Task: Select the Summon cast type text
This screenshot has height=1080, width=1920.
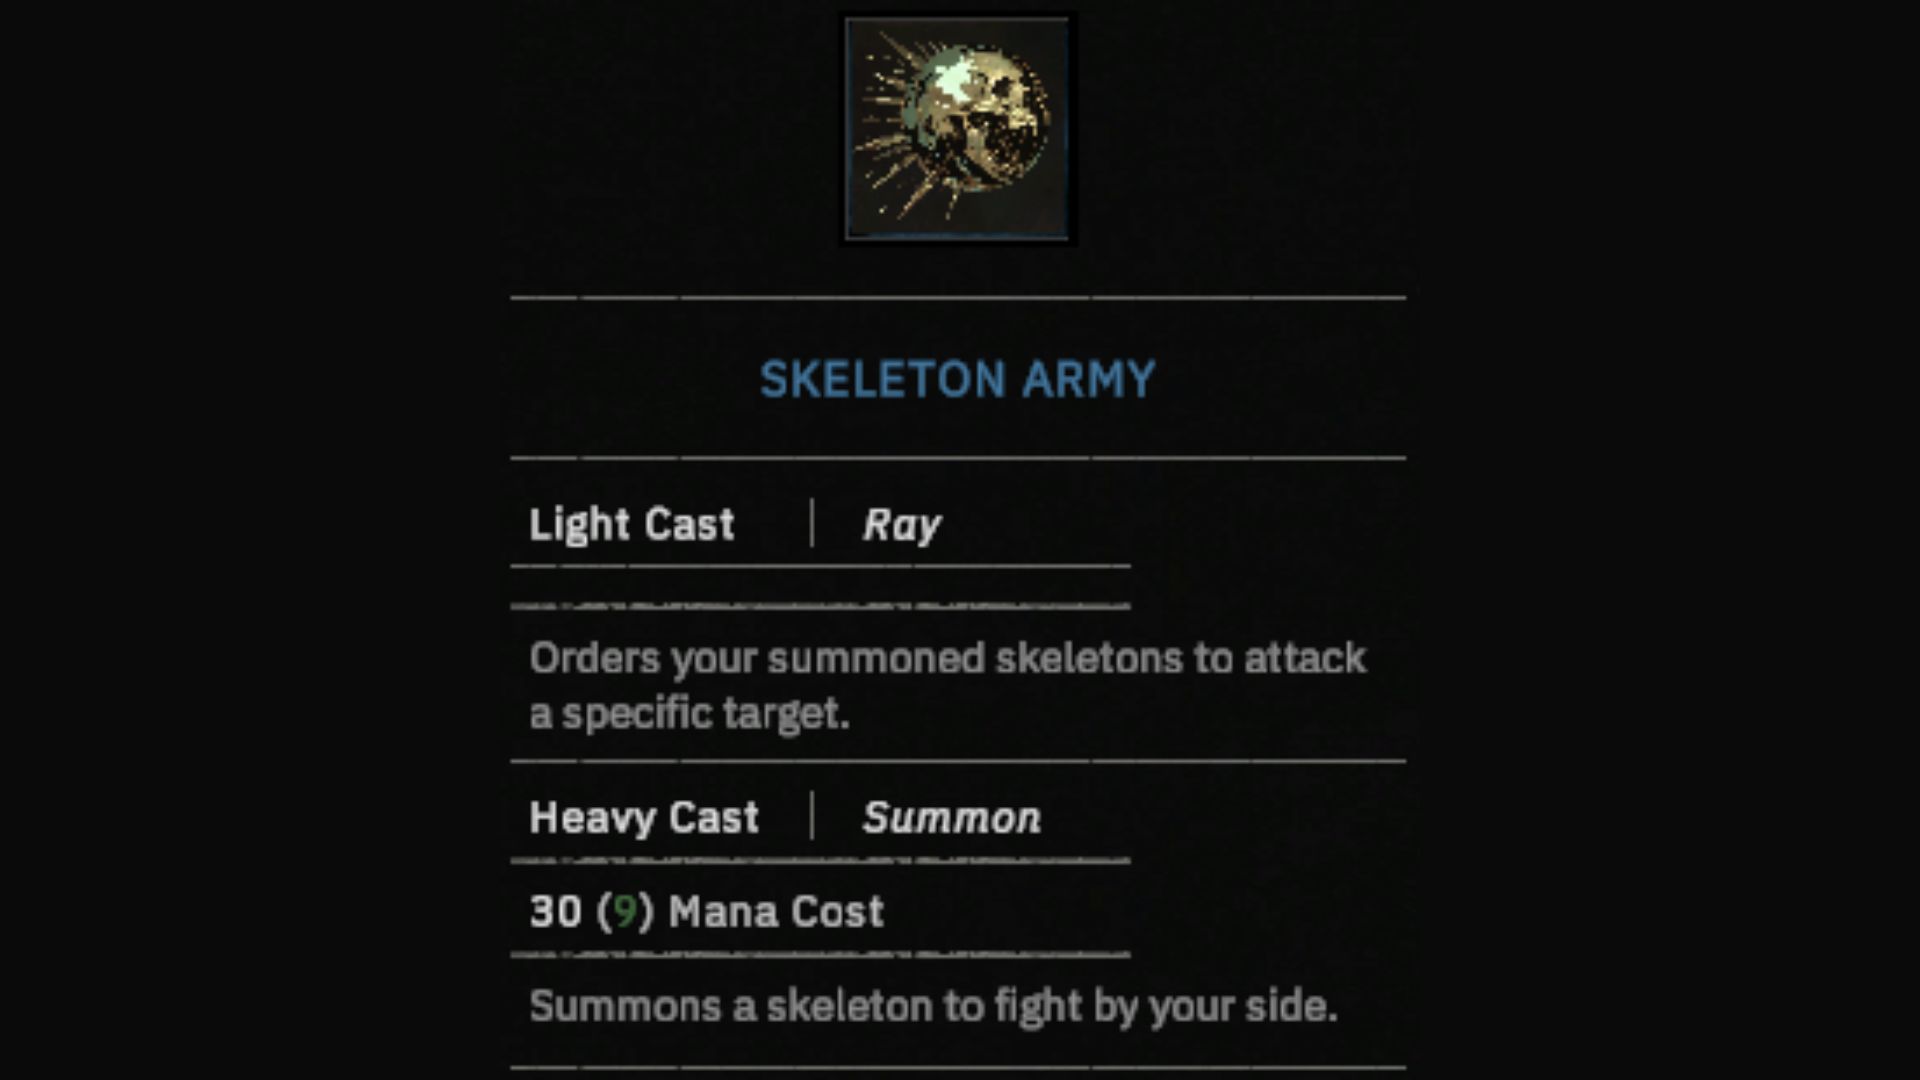Action: click(x=952, y=818)
